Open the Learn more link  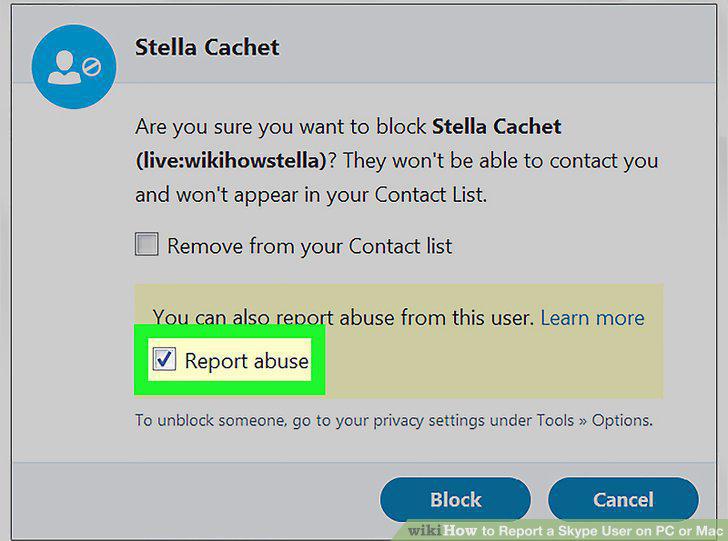coord(592,318)
